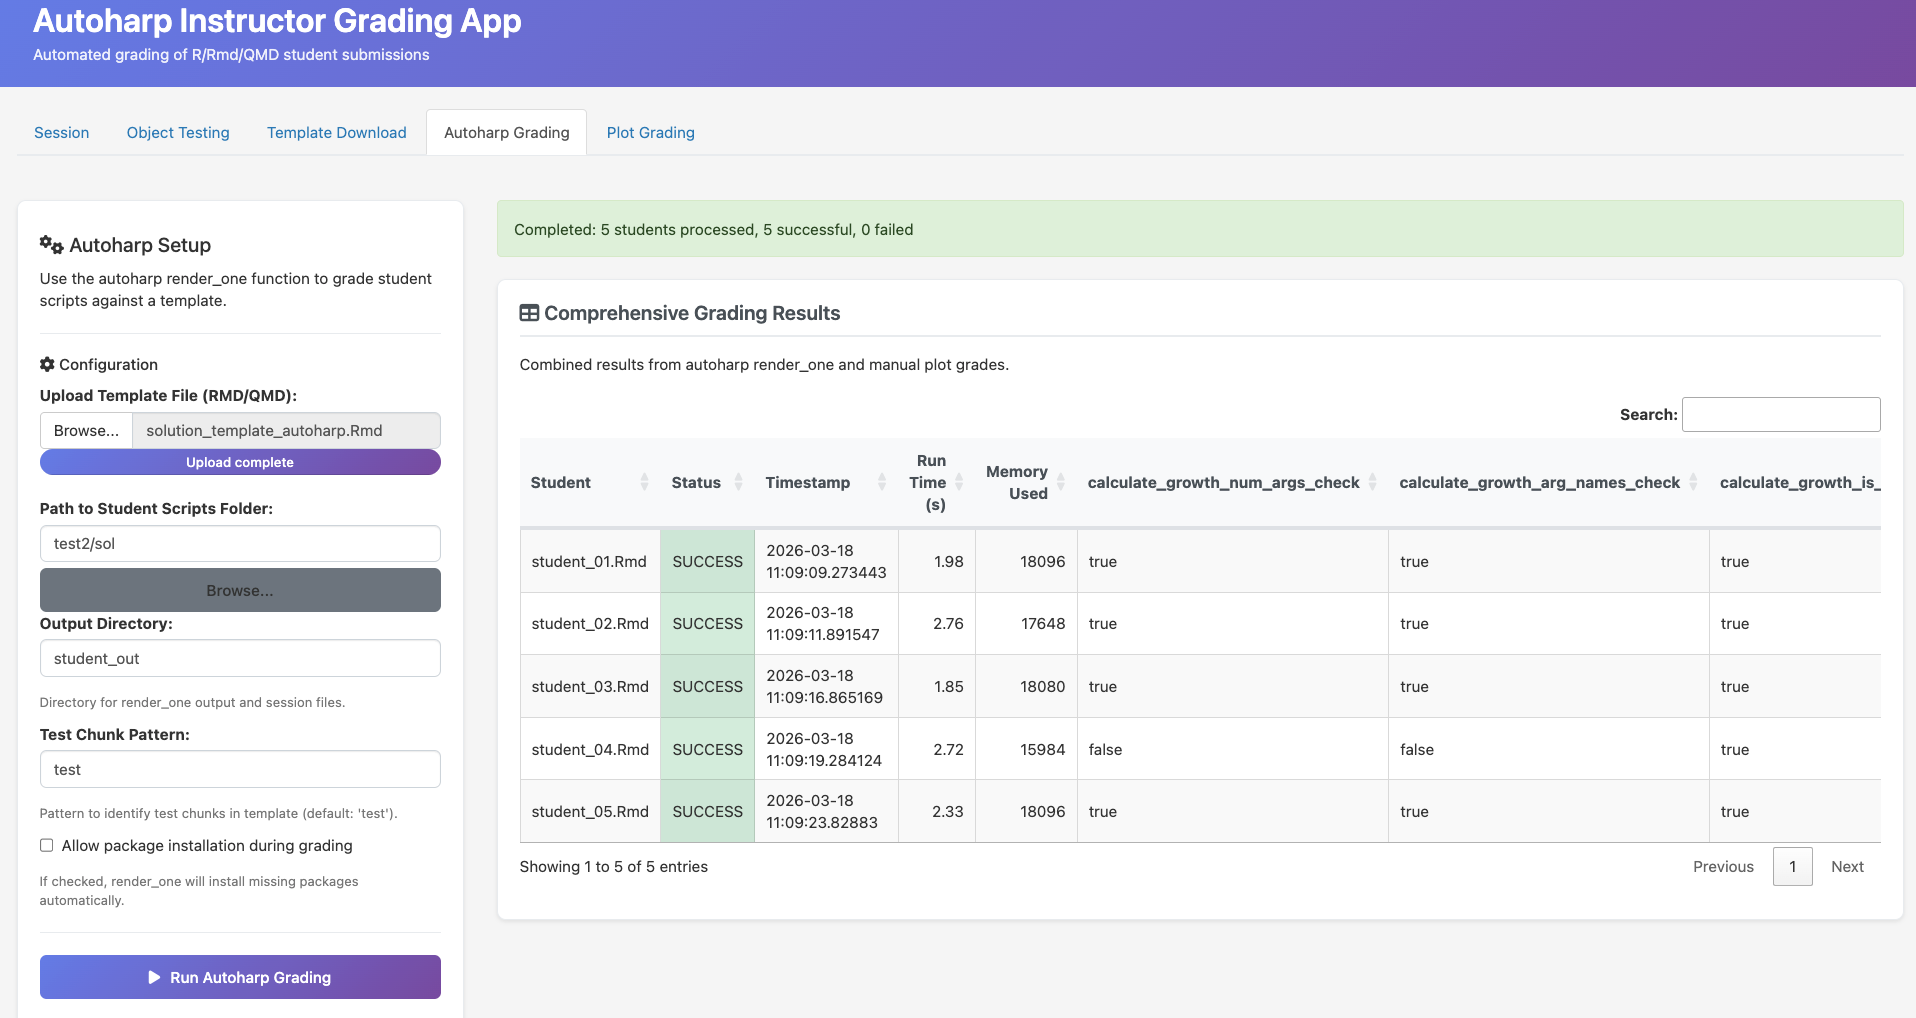This screenshot has width=1916, height=1018.
Task: Sort table by Timestamp column arrows
Action: pyautogui.click(x=881, y=483)
